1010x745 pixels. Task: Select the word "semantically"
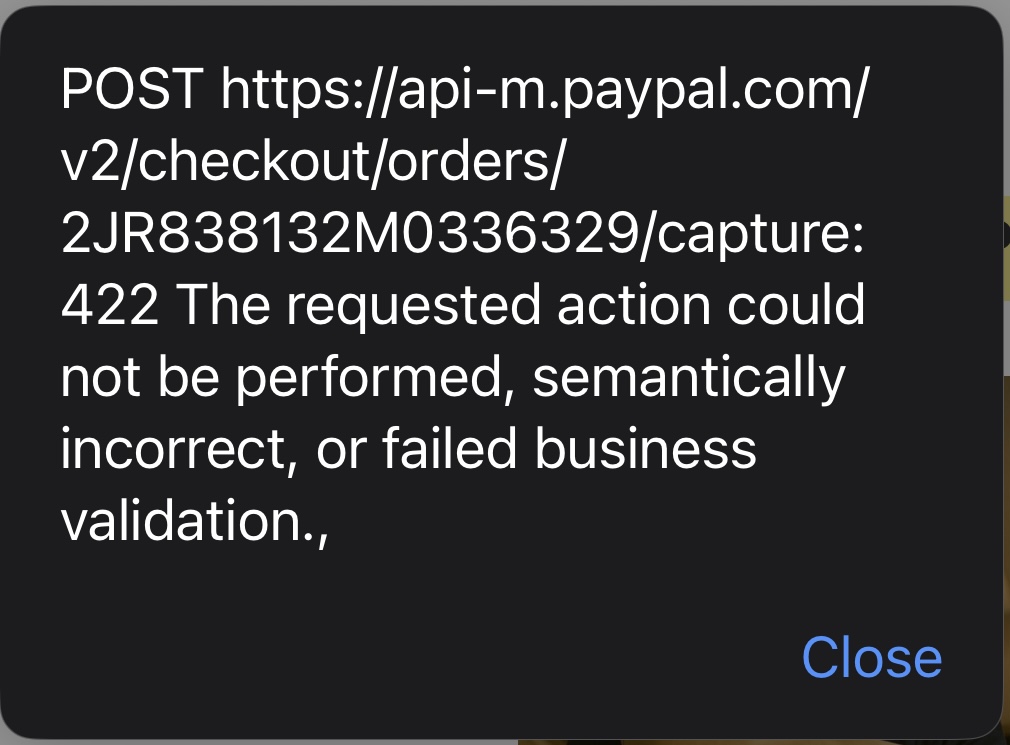click(689, 379)
